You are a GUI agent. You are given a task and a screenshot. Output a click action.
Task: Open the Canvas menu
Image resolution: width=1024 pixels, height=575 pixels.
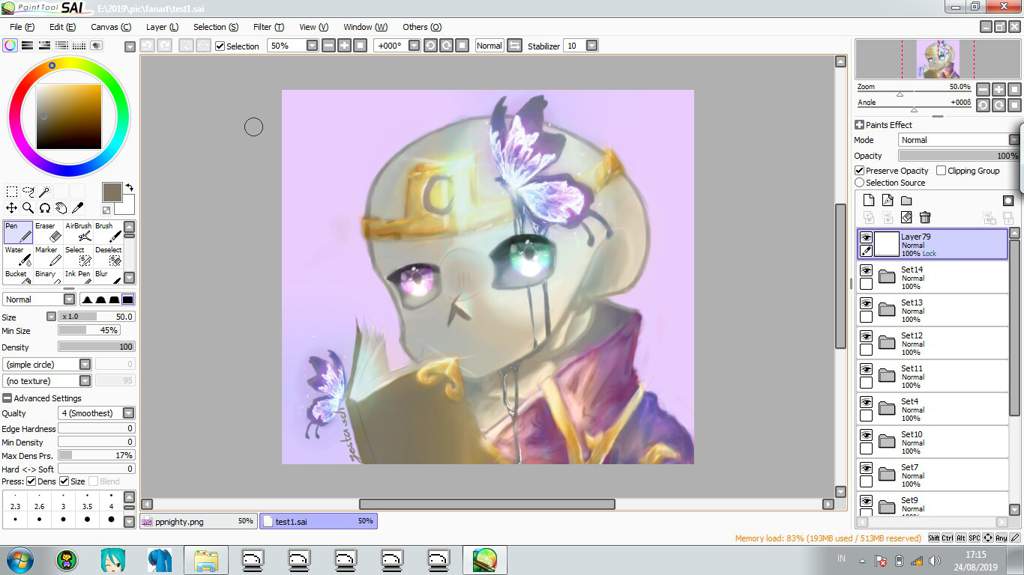click(110, 27)
